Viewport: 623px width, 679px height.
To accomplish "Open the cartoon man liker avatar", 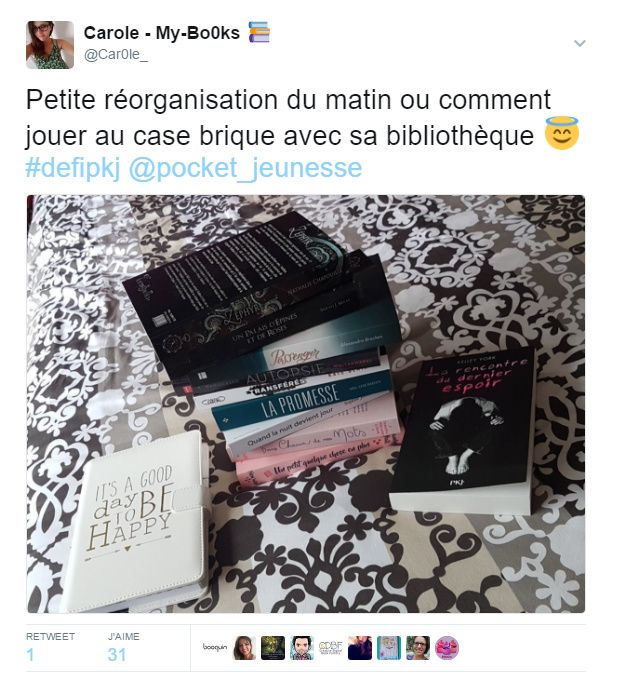I will 302,647.
